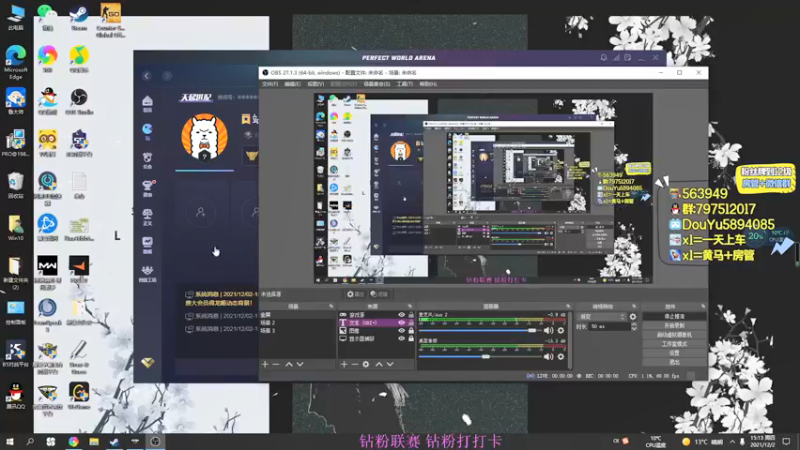The width and height of the screenshot is (800, 450).
Task: Remove the selected scene in OBS
Action: tap(276, 364)
